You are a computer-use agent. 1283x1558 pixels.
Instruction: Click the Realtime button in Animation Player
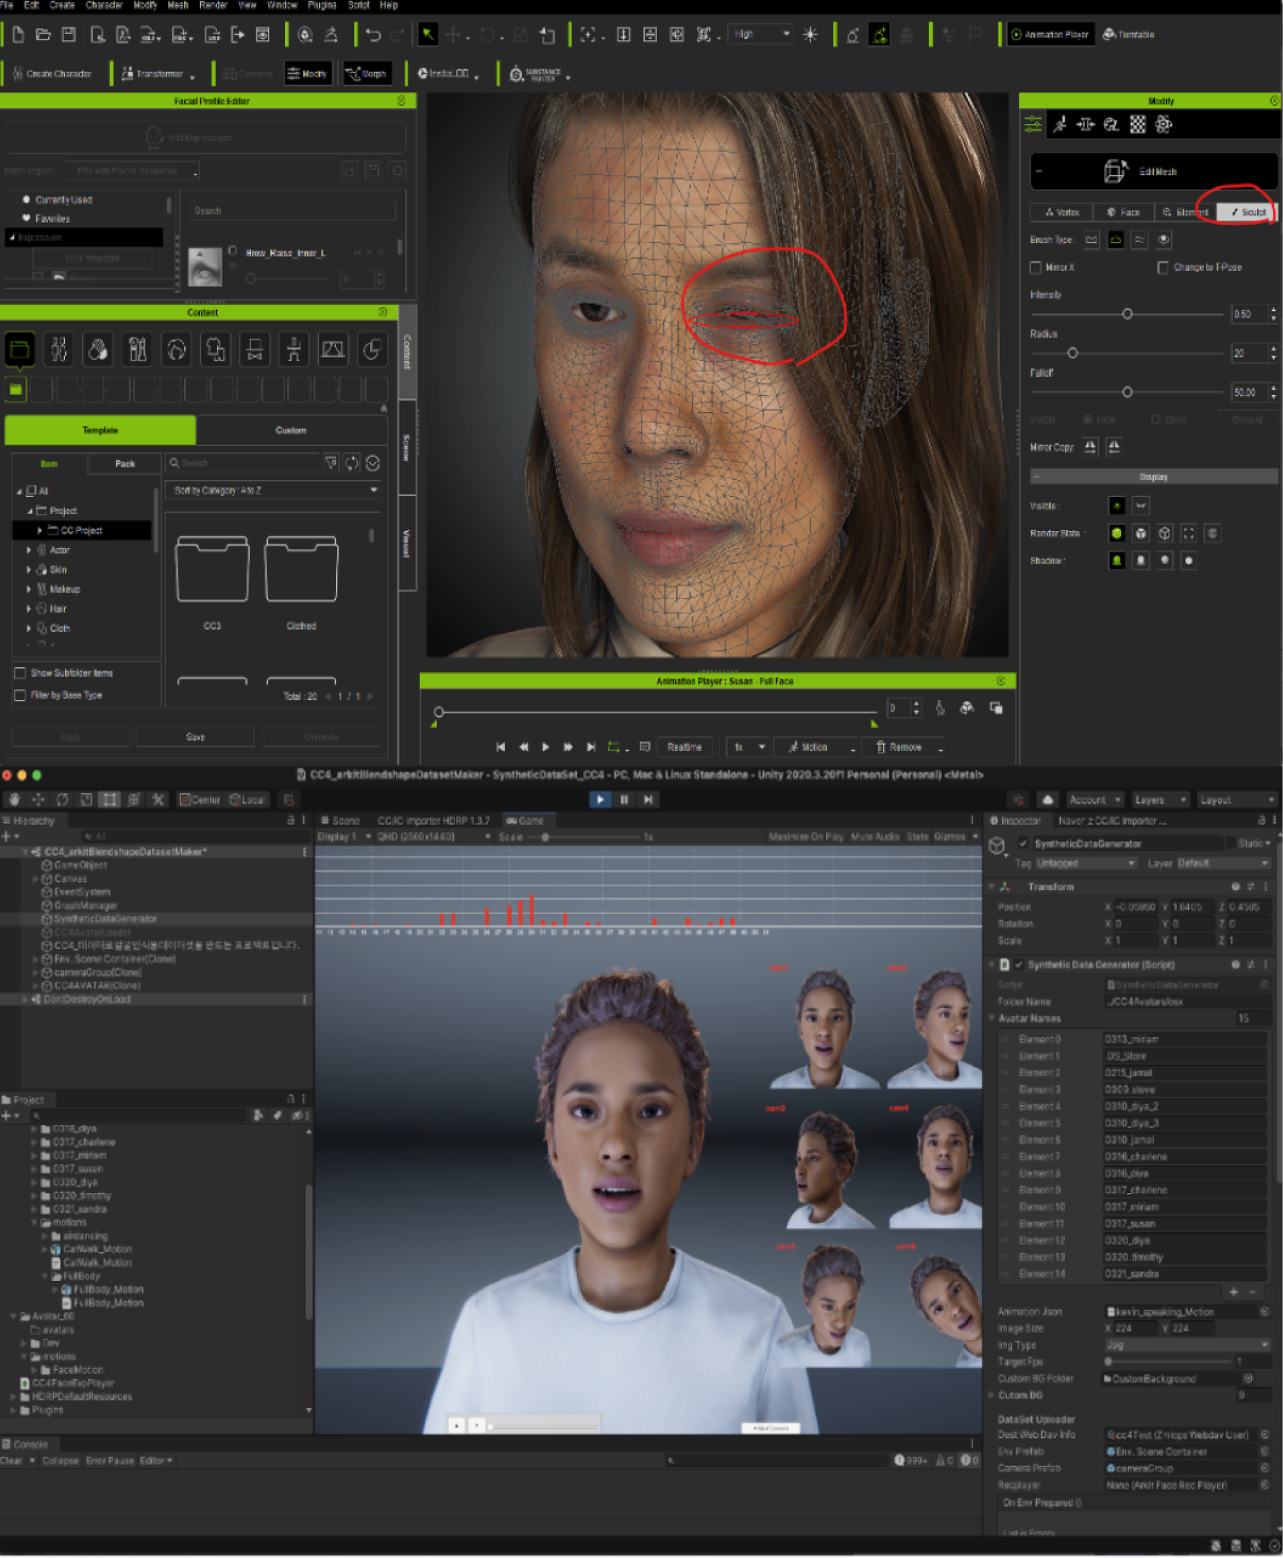point(684,747)
